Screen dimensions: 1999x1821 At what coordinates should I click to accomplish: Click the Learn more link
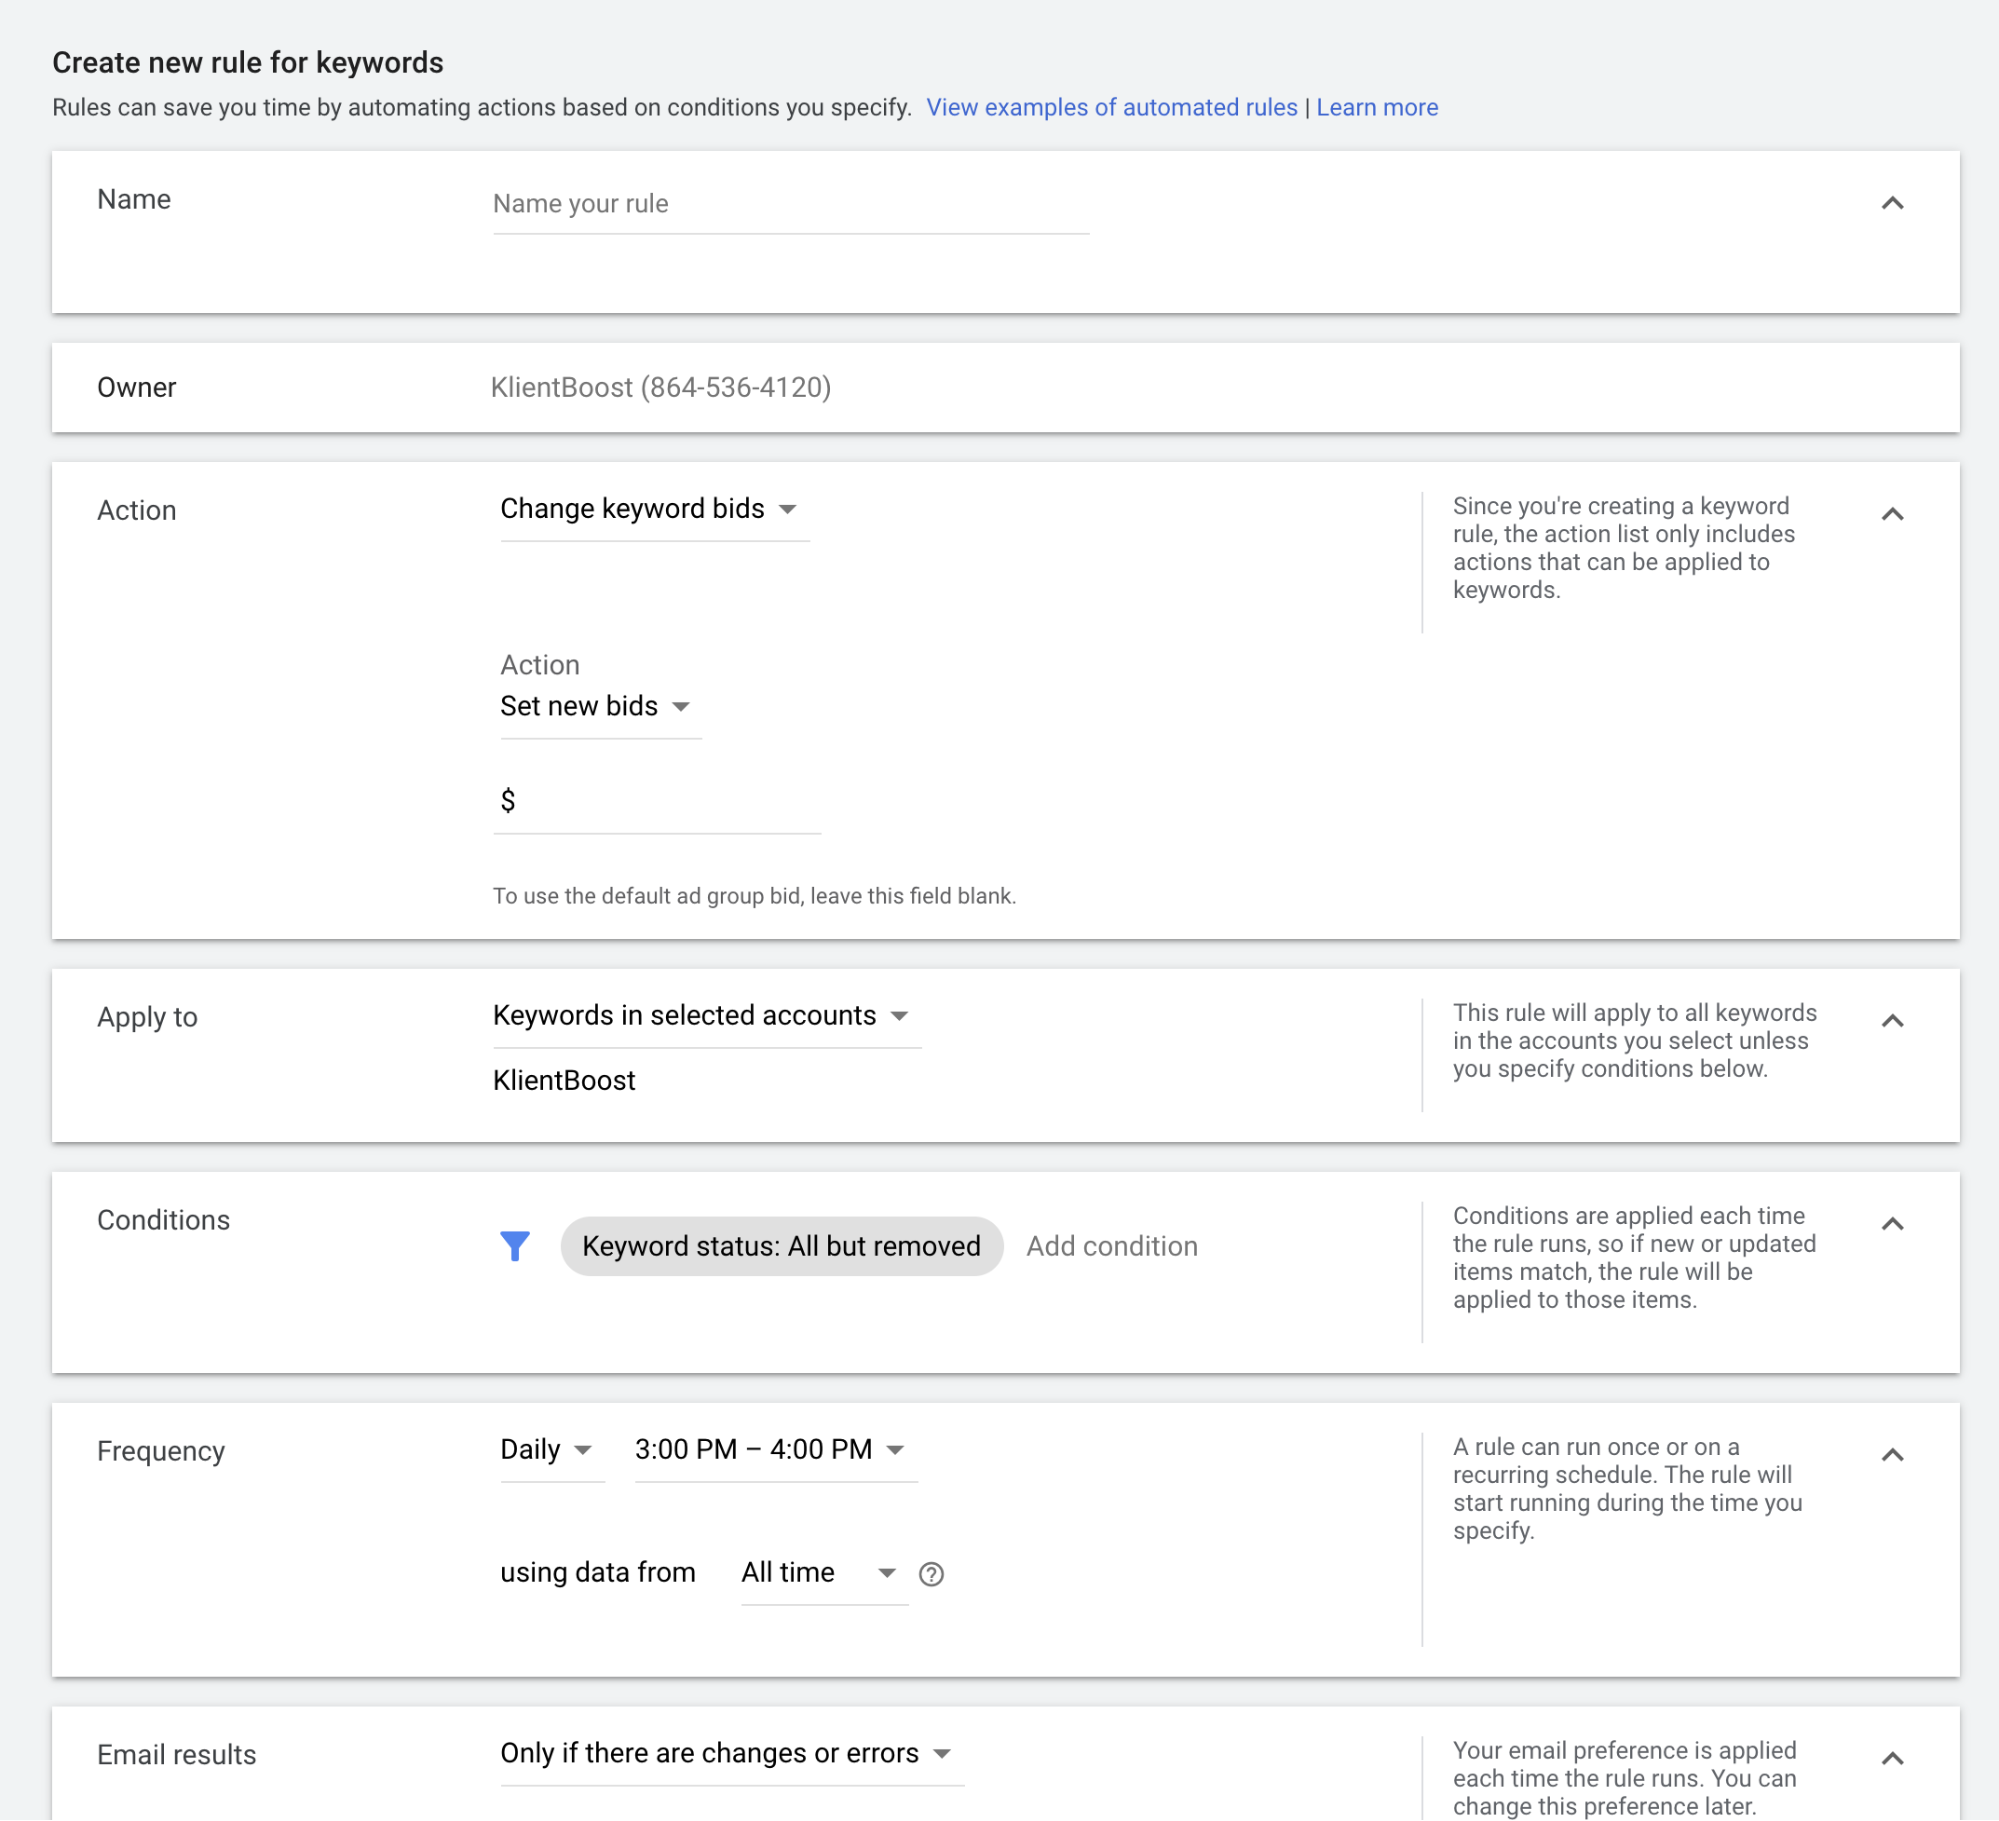click(x=1376, y=107)
